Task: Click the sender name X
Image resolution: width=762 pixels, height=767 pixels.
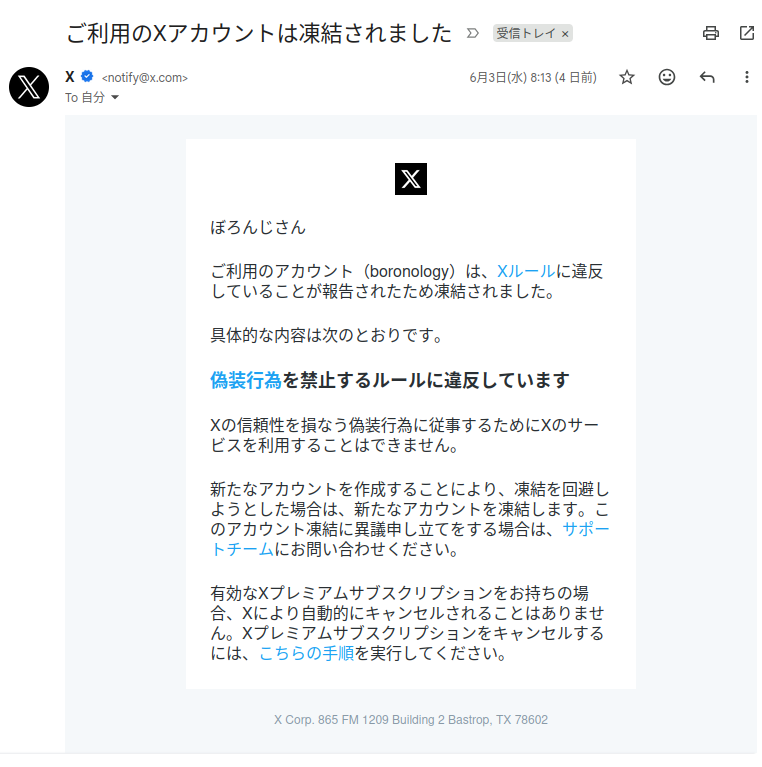Action: click(70, 77)
